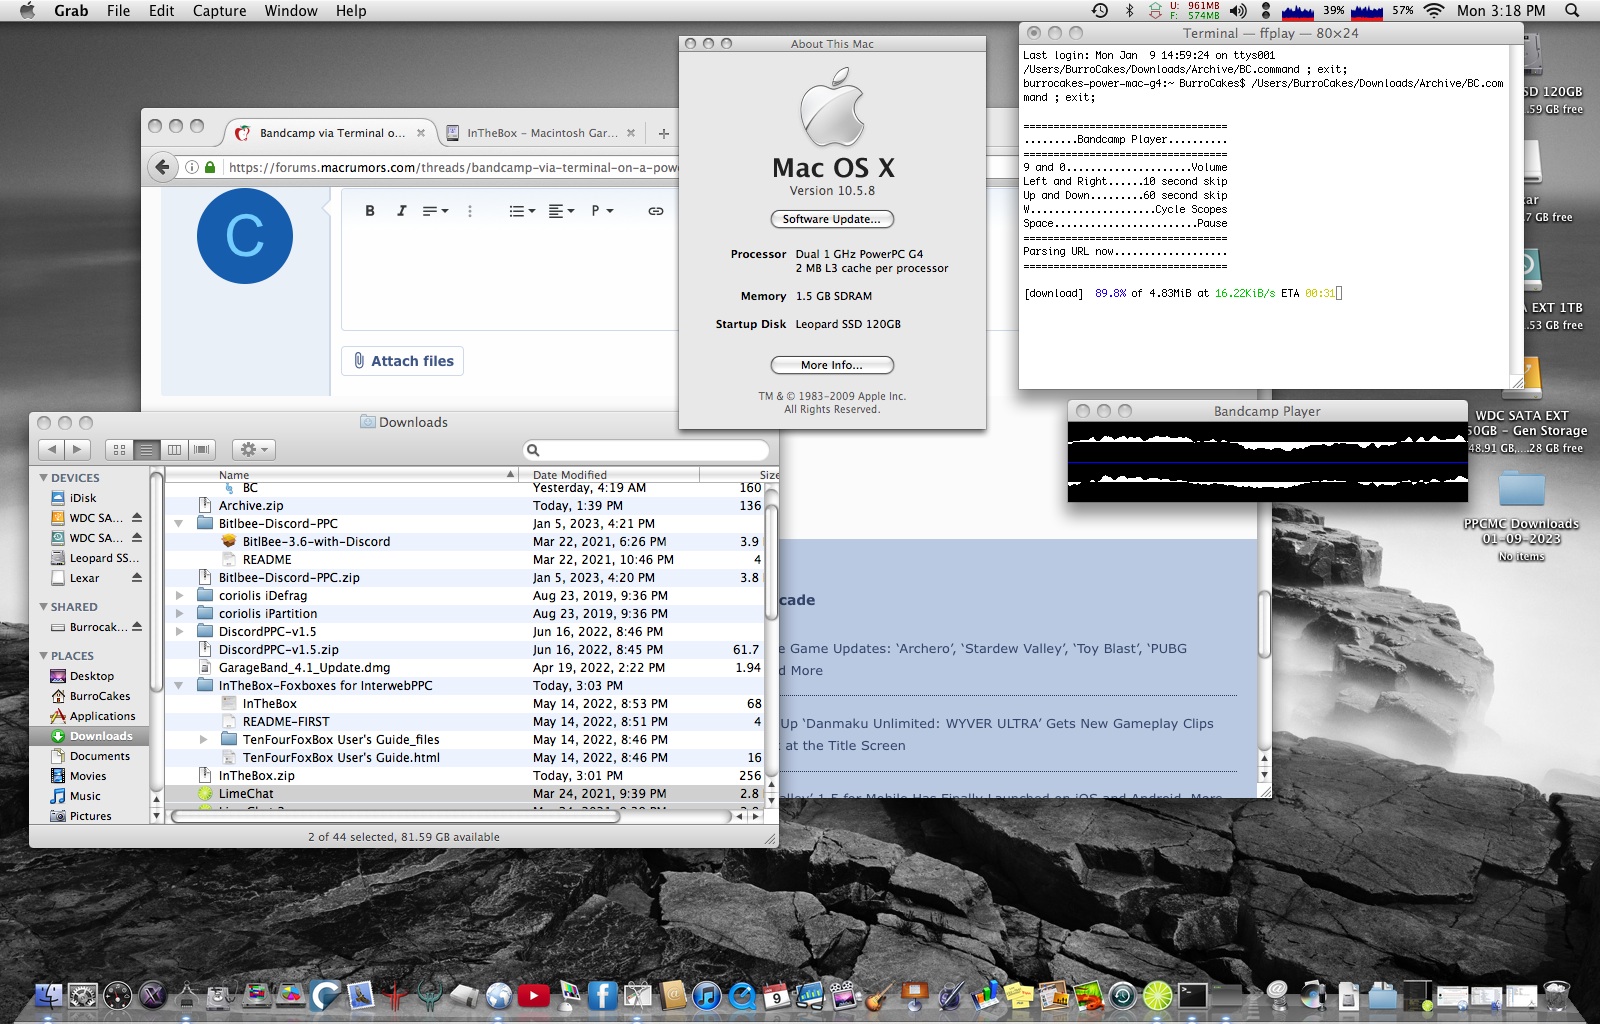Open Terminal from the Dock

pos(1192,995)
